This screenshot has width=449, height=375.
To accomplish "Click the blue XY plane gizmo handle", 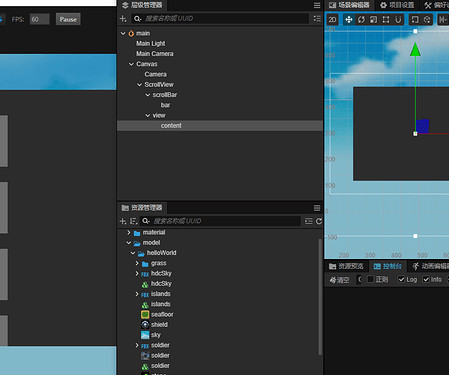I will click(x=422, y=126).
